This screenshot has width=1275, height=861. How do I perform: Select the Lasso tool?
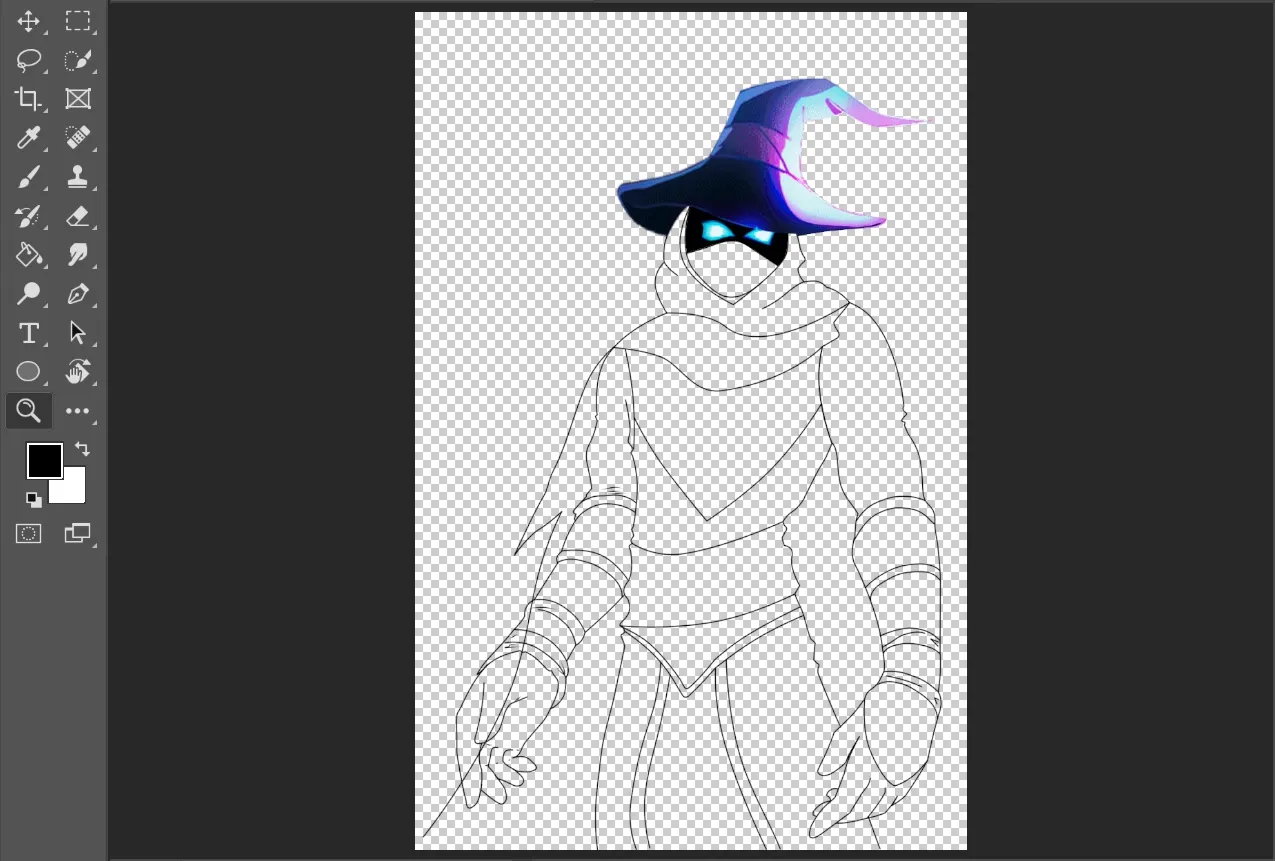tap(28, 60)
